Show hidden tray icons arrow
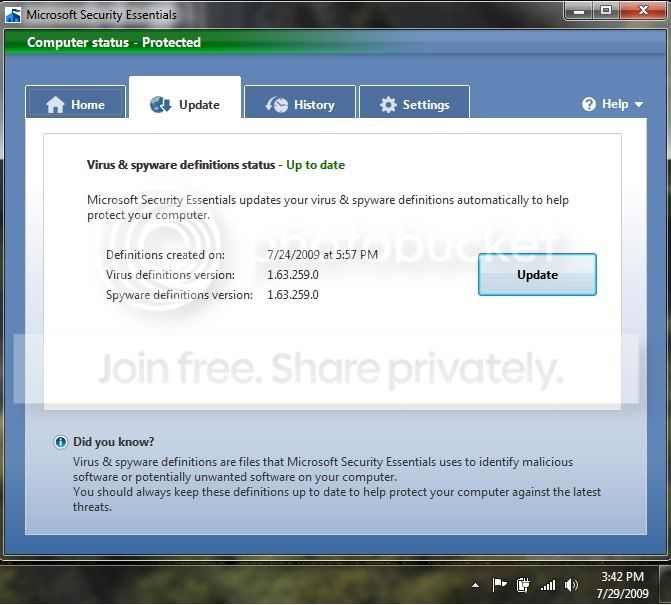671x605 pixels. coord(475,585)
